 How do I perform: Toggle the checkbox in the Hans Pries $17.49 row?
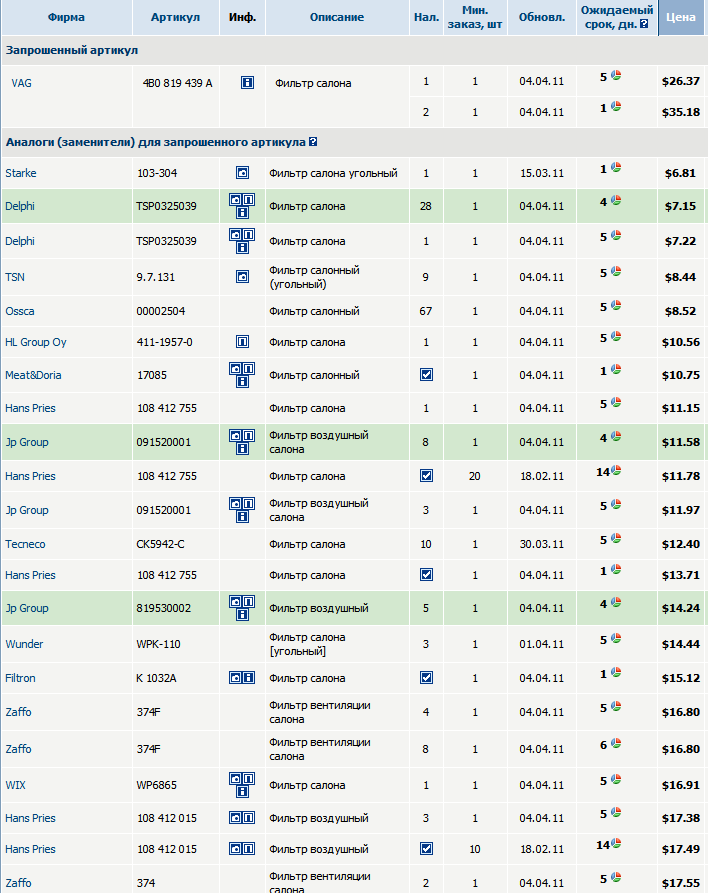(x=426, y=849)
